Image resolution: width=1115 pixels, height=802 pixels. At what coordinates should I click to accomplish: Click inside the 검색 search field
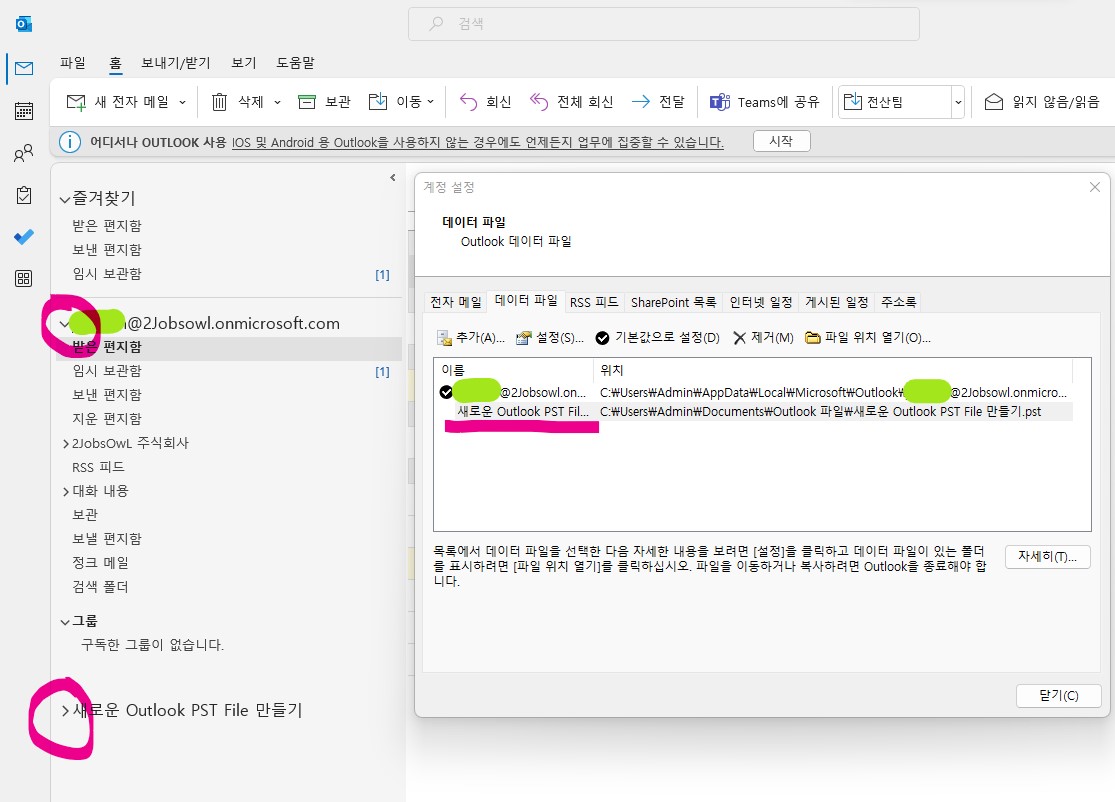click(x=662, y=24)
